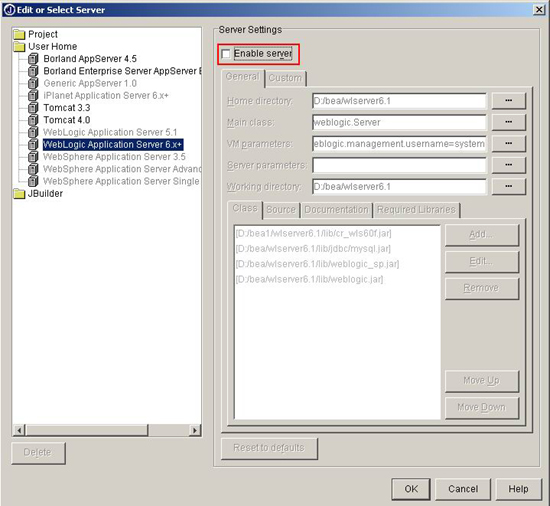Click the icon beside iPlanet Application Server 6.x+
550x506 pixels.
point(33,95)
